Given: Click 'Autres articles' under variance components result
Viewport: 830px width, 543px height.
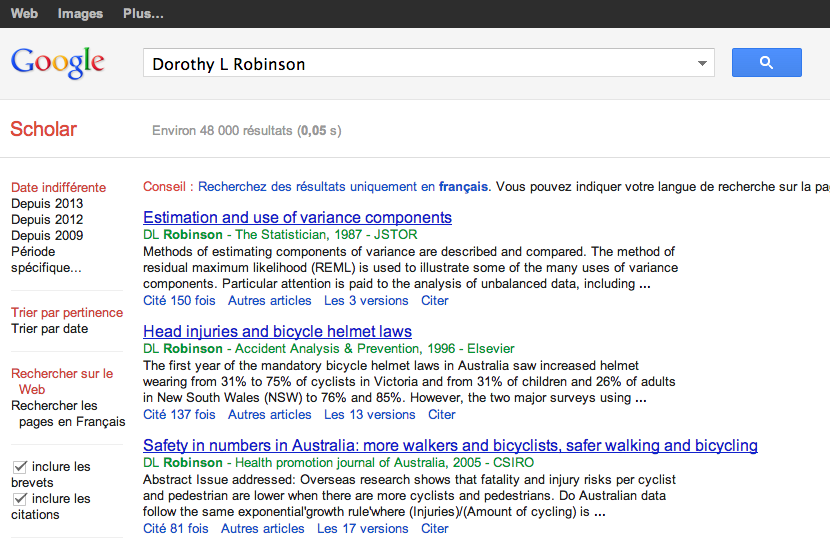Looking at the screenshot, I should pyautogui.click(x=269, y=300).
